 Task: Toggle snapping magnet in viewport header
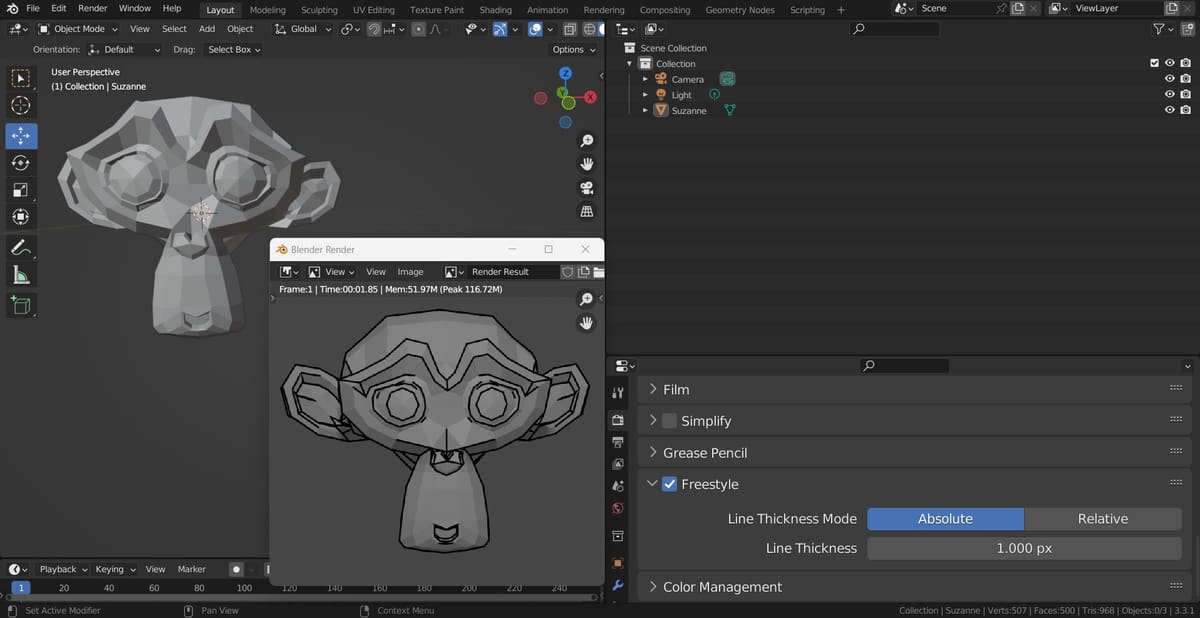pyautogui.click(x=372, y=29)
